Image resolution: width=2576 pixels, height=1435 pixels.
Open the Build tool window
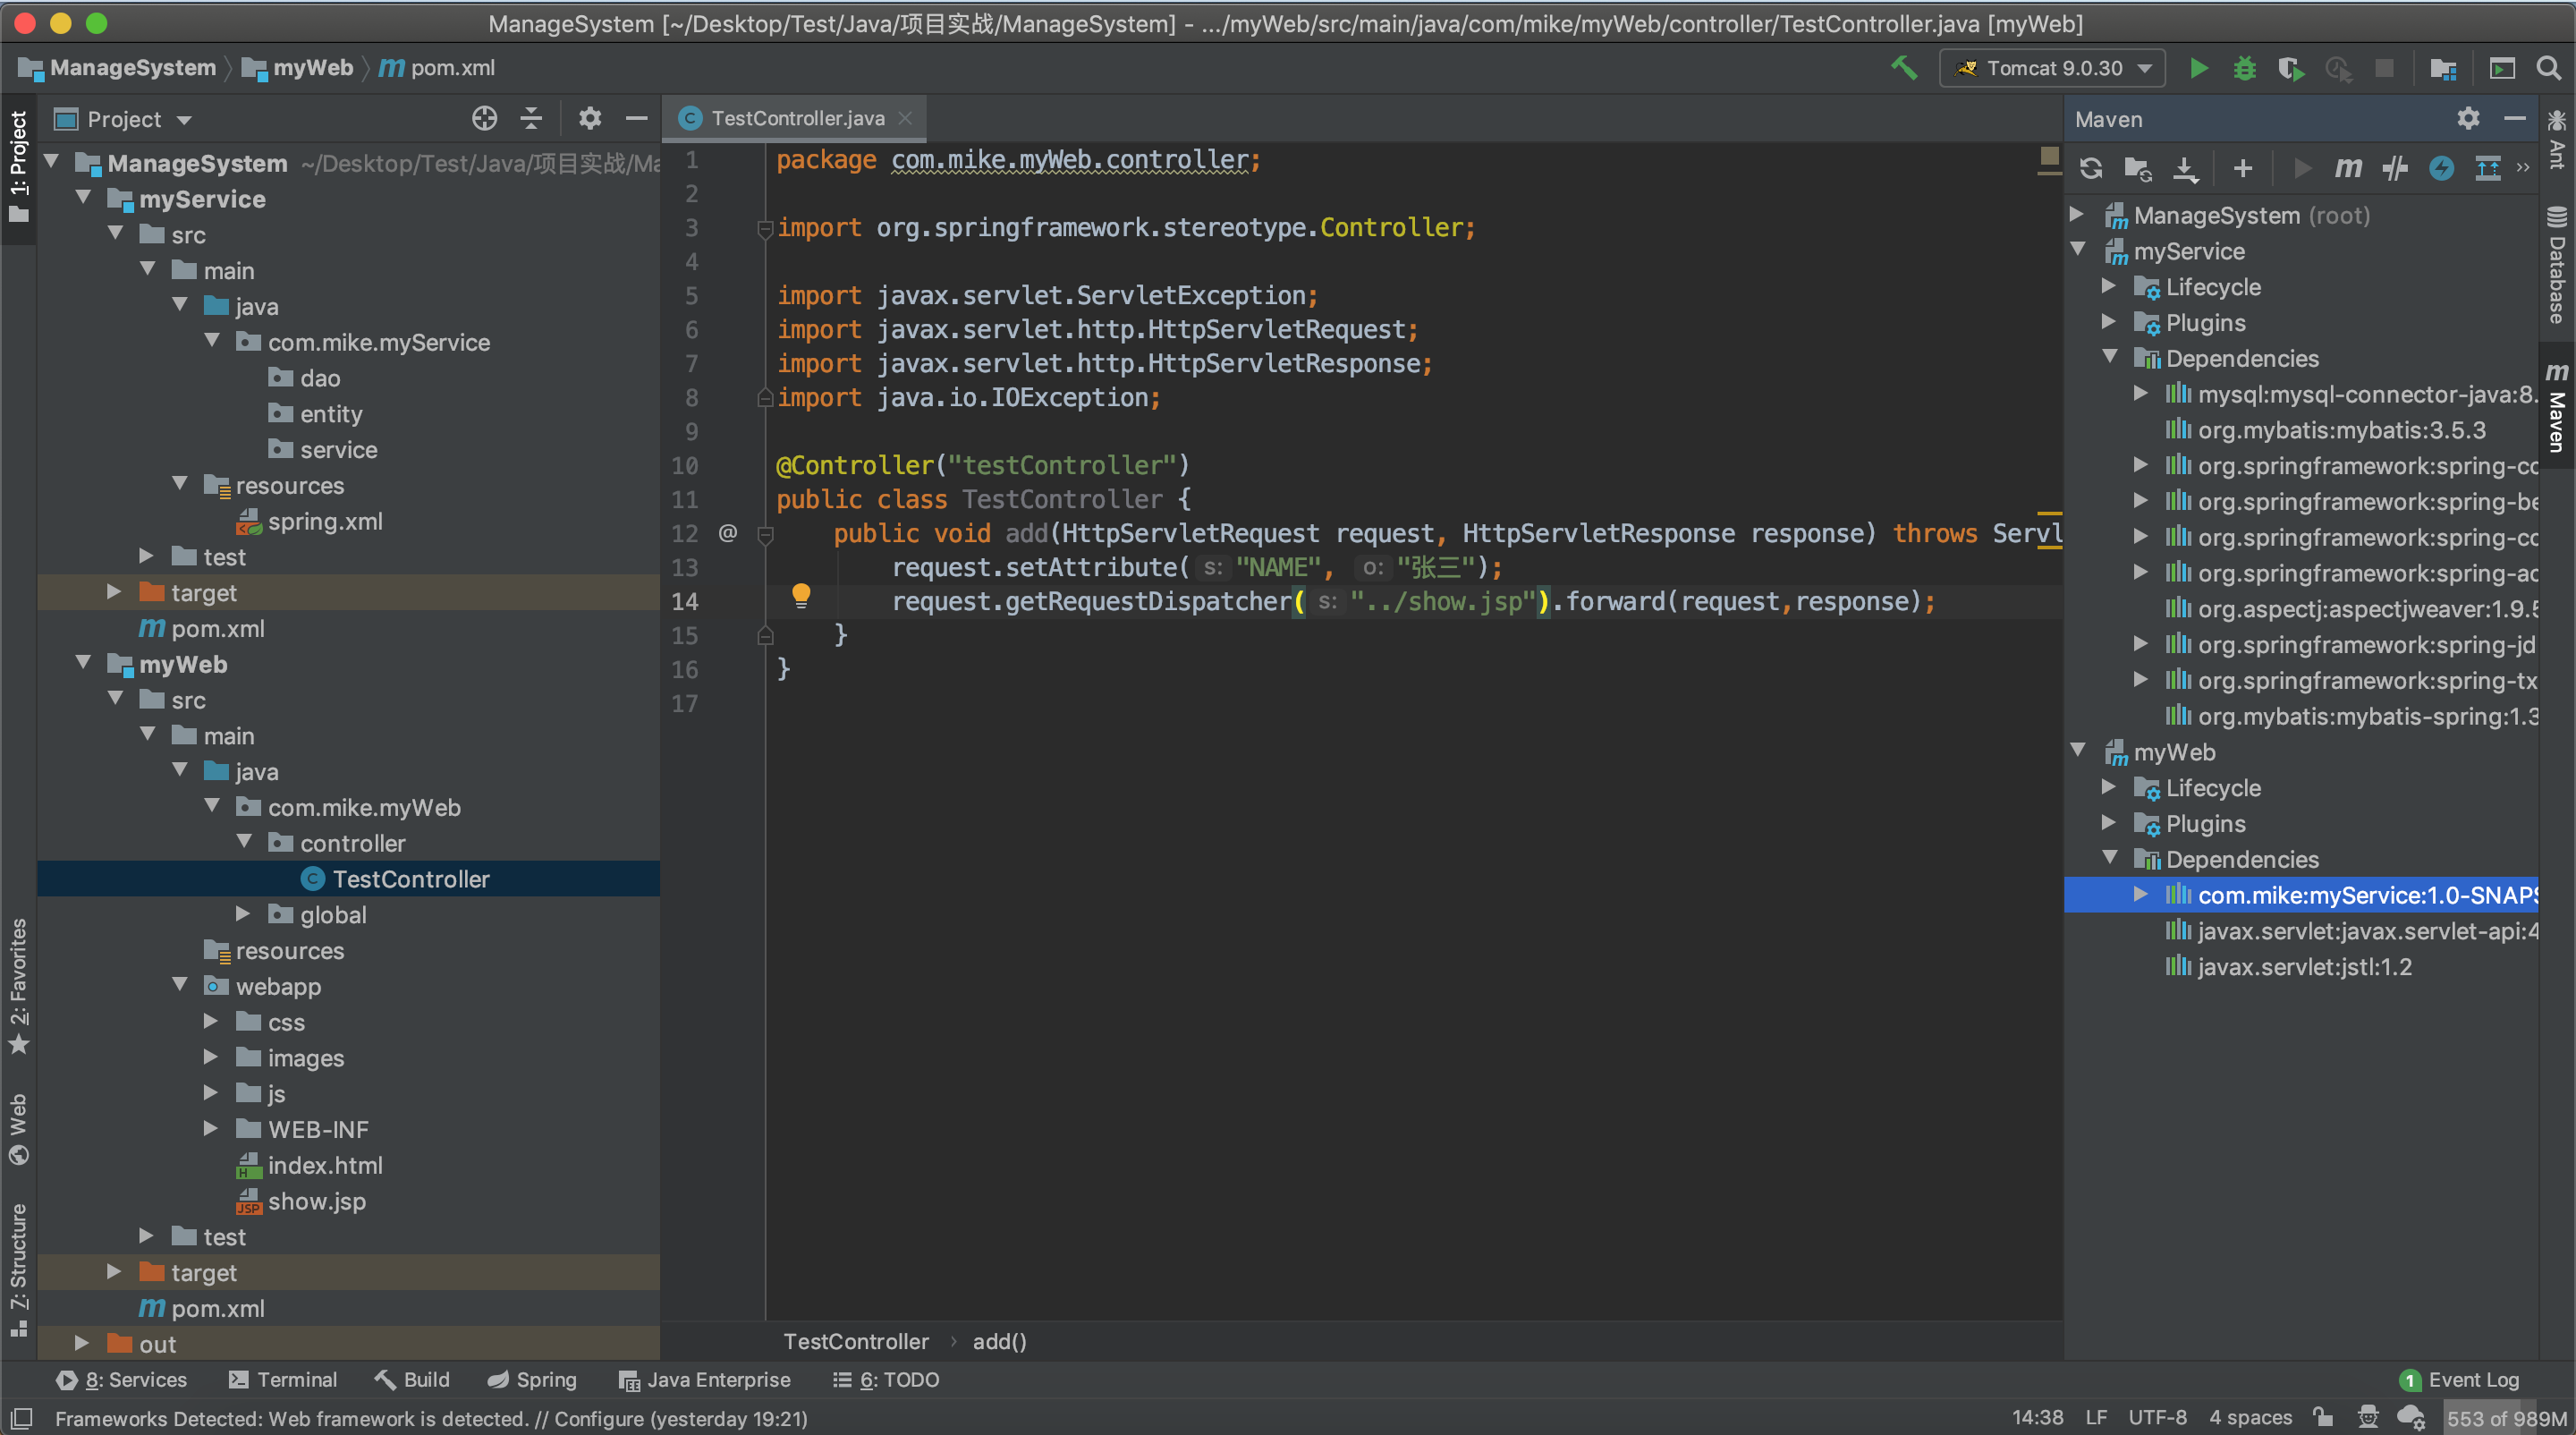pyautogui.click(x=413, y=1379)
